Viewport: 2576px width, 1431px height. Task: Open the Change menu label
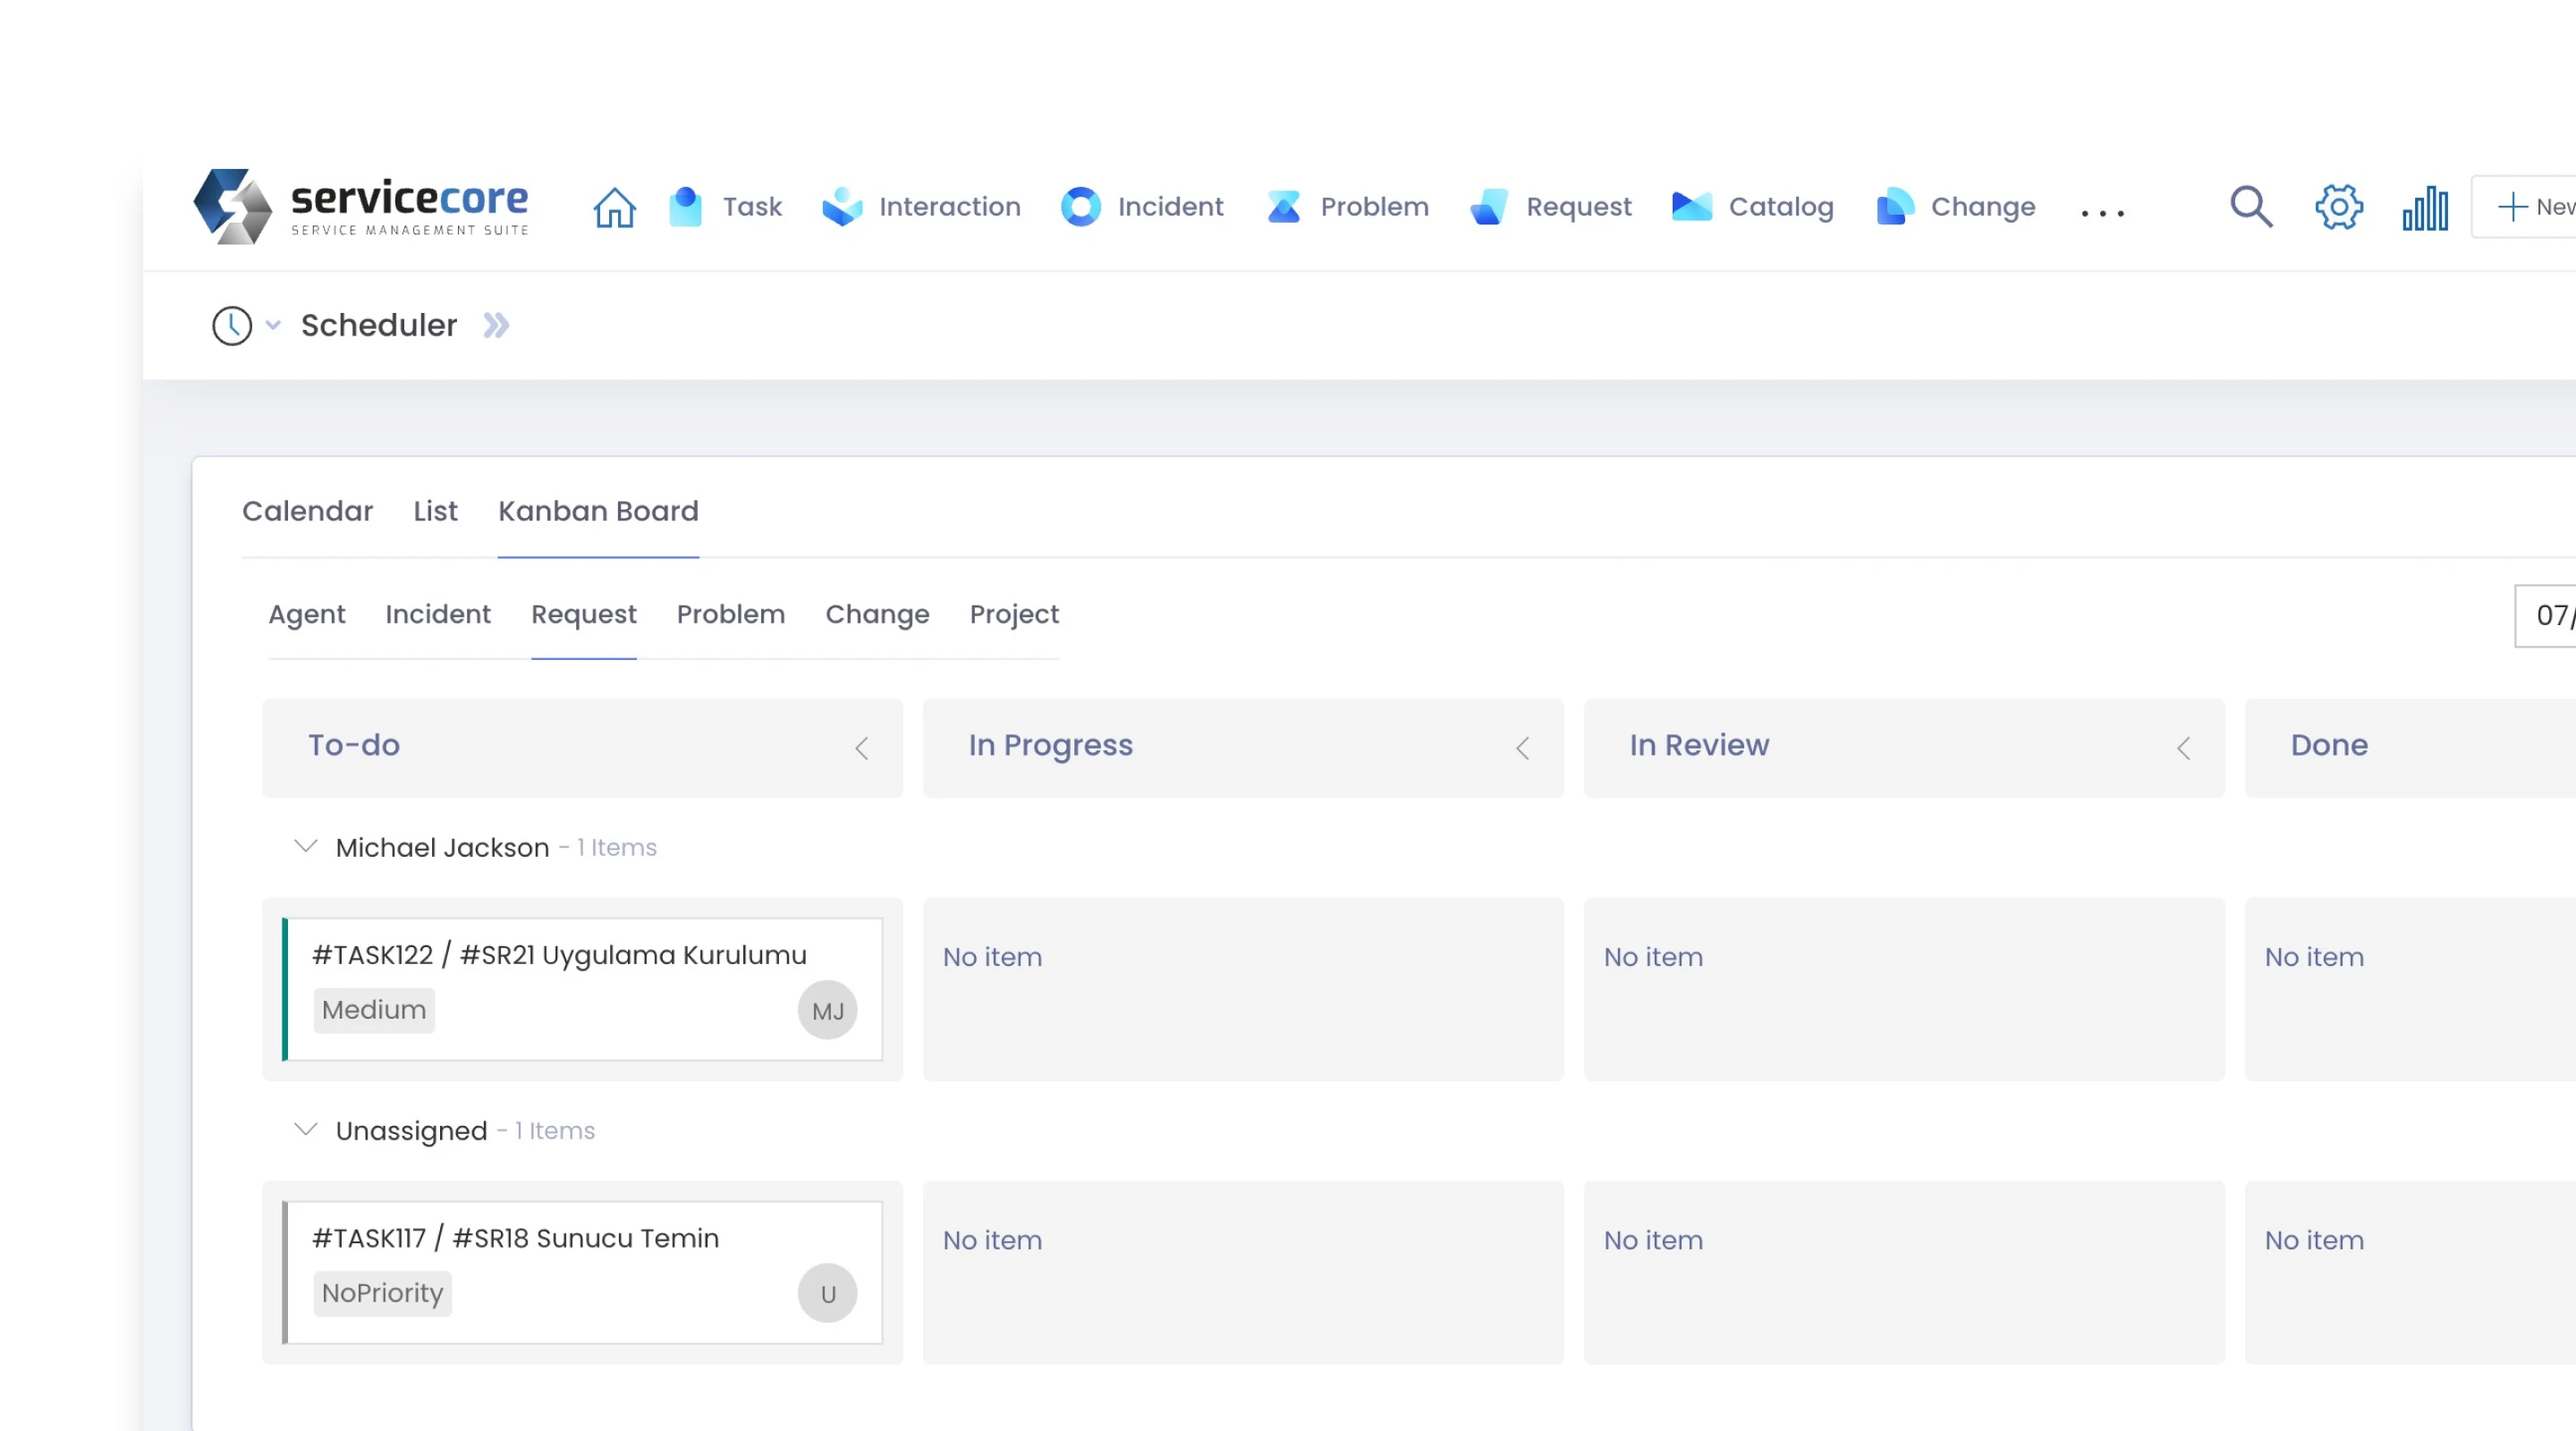(x=1983, y=207)
